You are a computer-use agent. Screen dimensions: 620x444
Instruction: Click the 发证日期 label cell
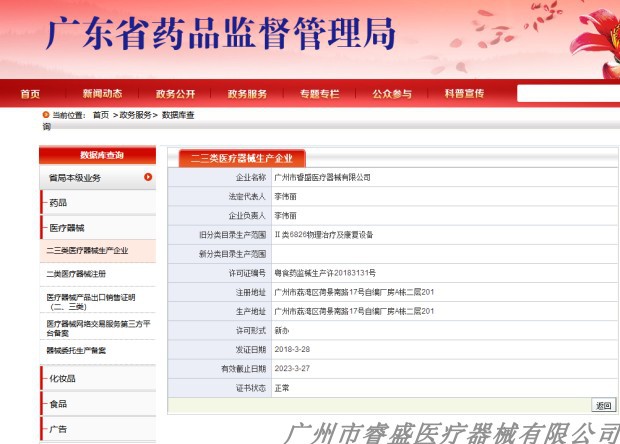tap(220, 350)
